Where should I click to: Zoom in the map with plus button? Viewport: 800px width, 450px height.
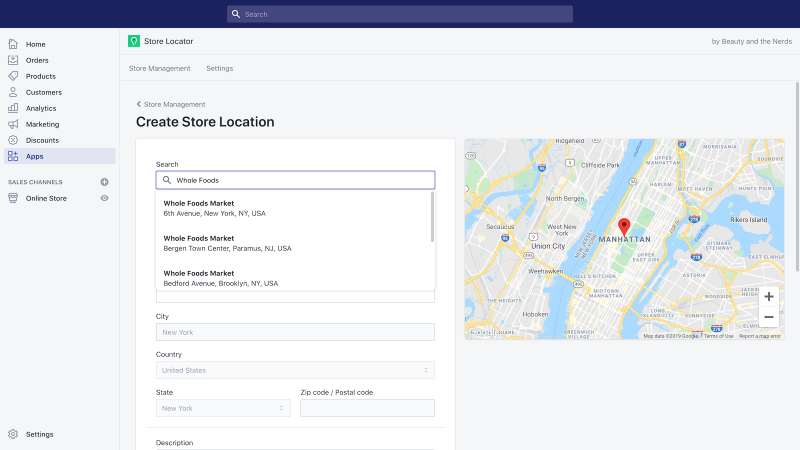(x=769, y=297)
